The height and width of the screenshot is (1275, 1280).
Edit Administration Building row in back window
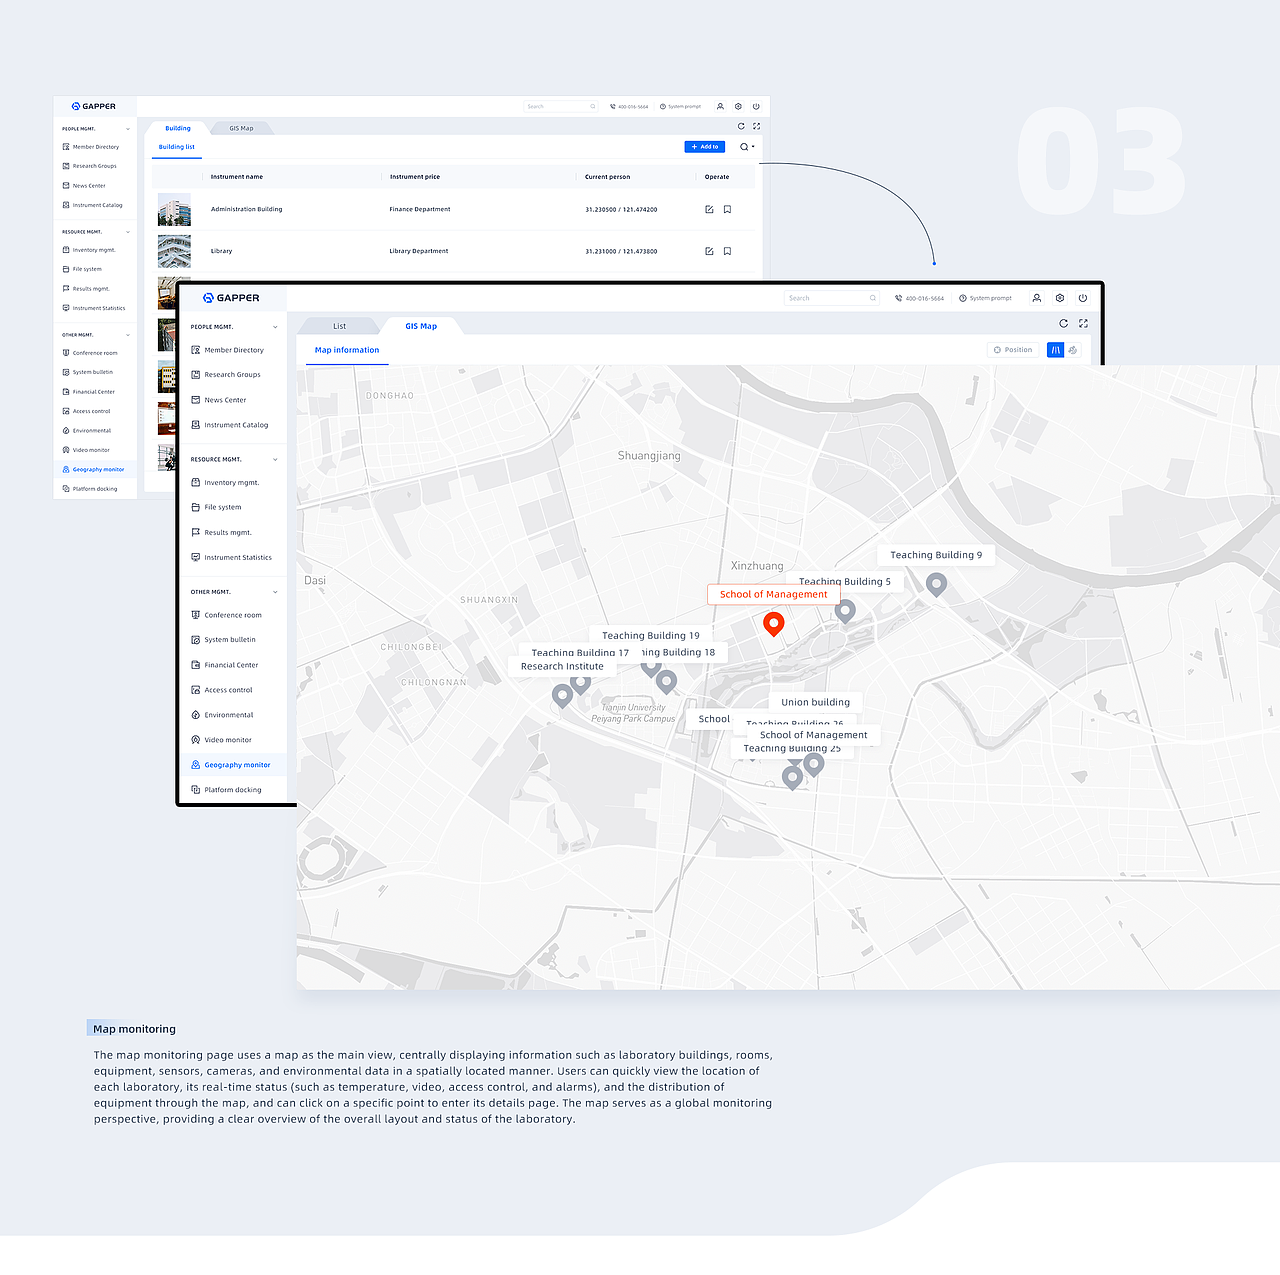[x=709, y=209]
